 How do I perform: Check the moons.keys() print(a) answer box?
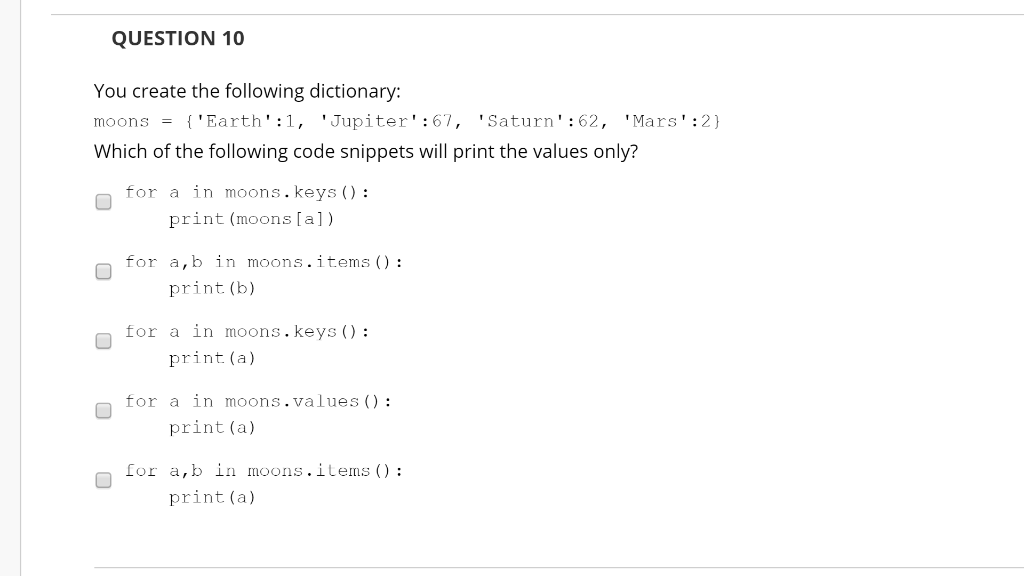tap(103, 341)
